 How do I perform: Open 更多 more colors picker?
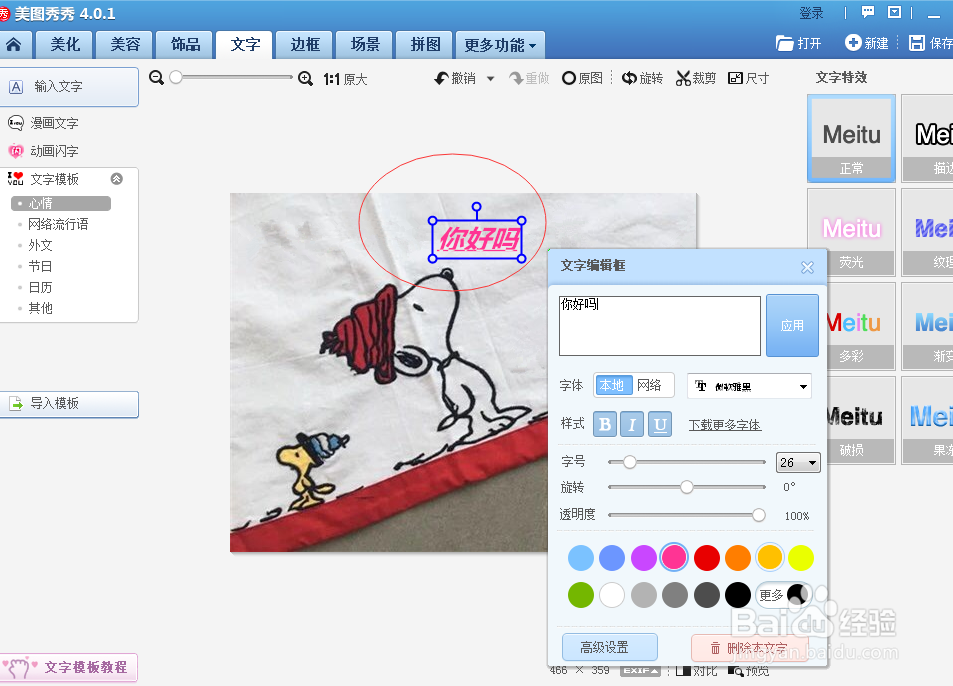[783, 595]
